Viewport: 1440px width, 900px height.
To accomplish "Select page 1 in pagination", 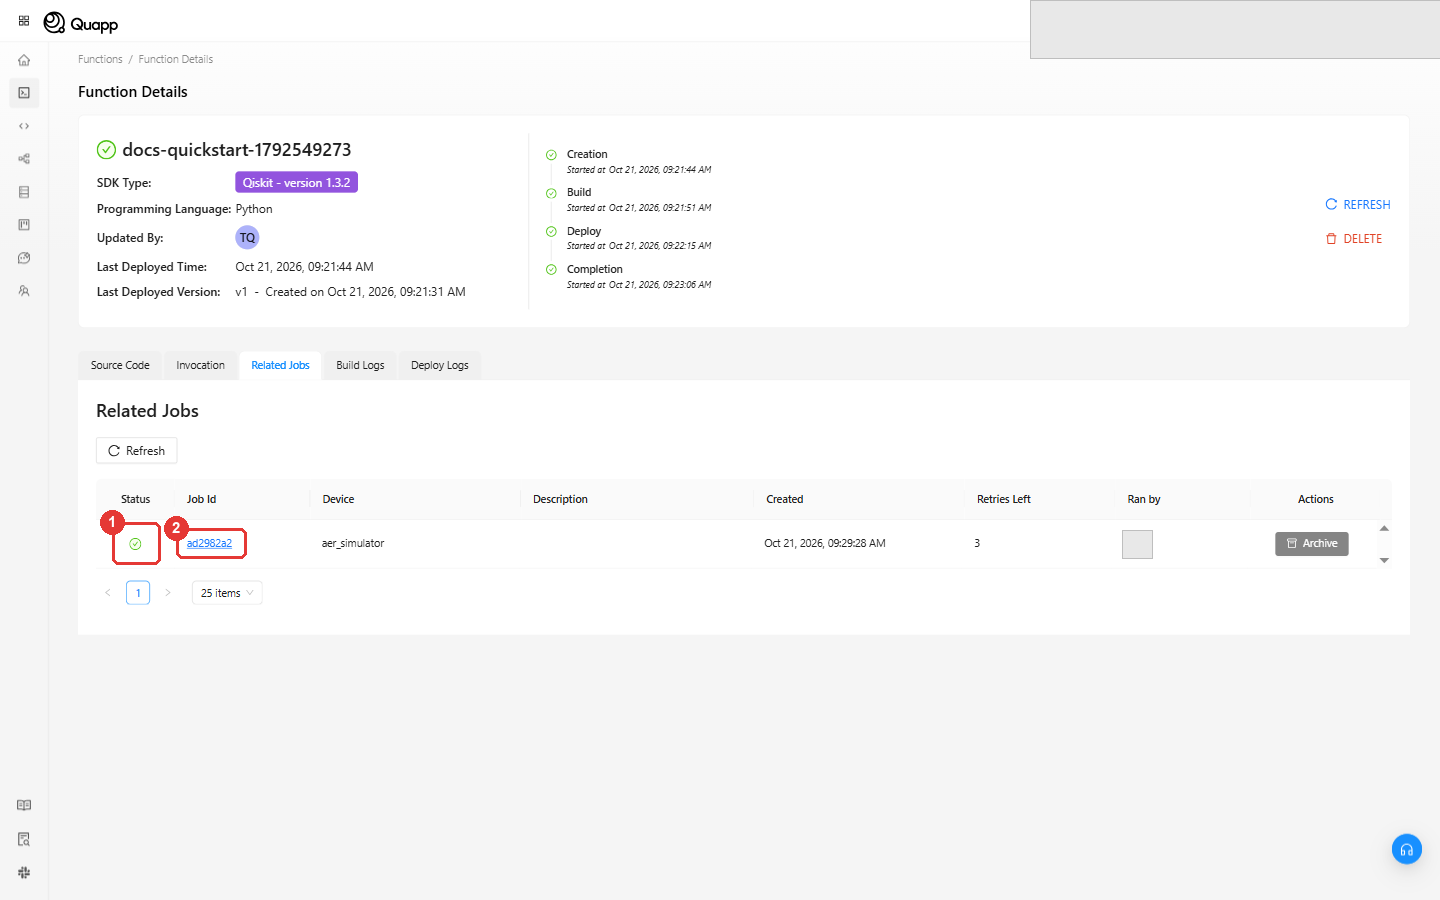I will pyautogui.click(x=138, y=593).
